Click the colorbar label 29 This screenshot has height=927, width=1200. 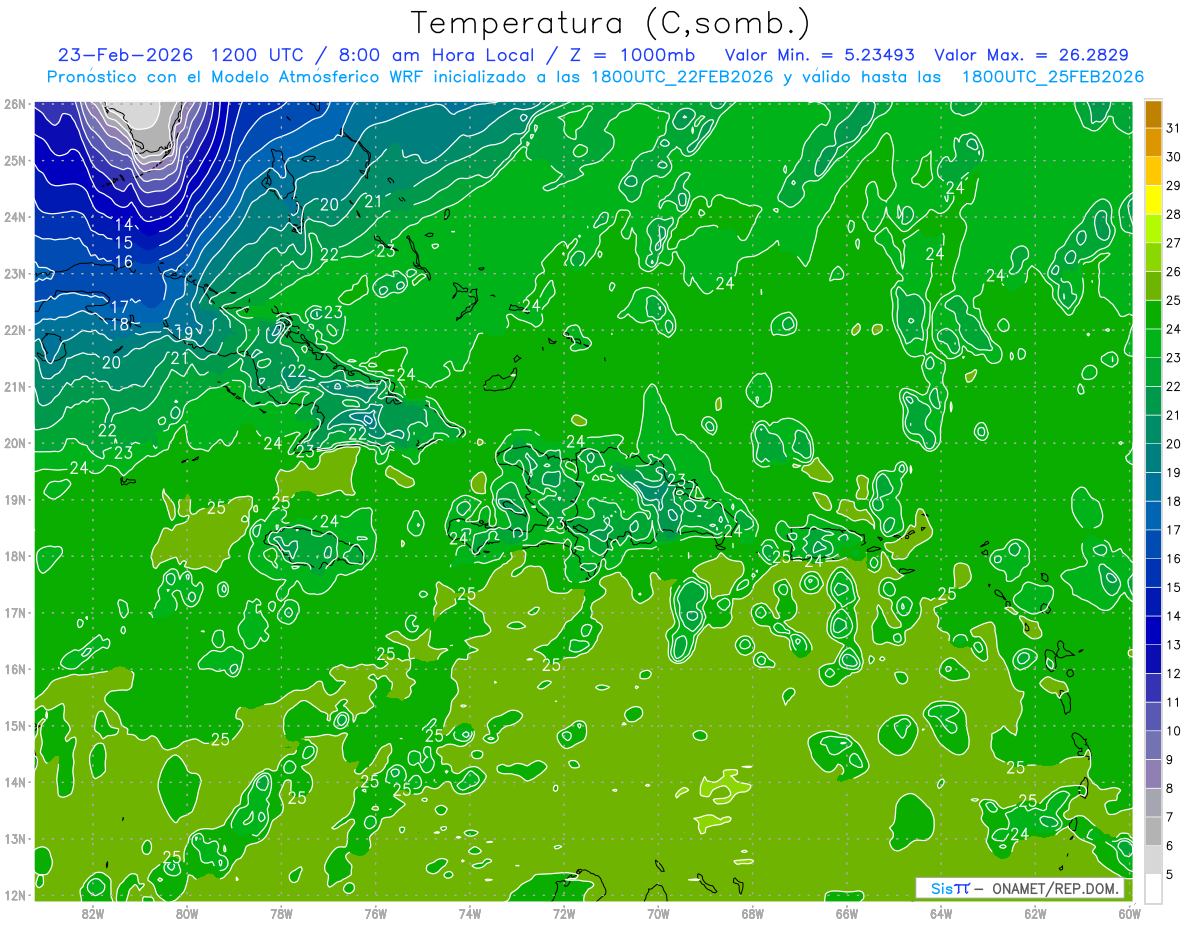pyautogui.click(x=1174, y=186)
